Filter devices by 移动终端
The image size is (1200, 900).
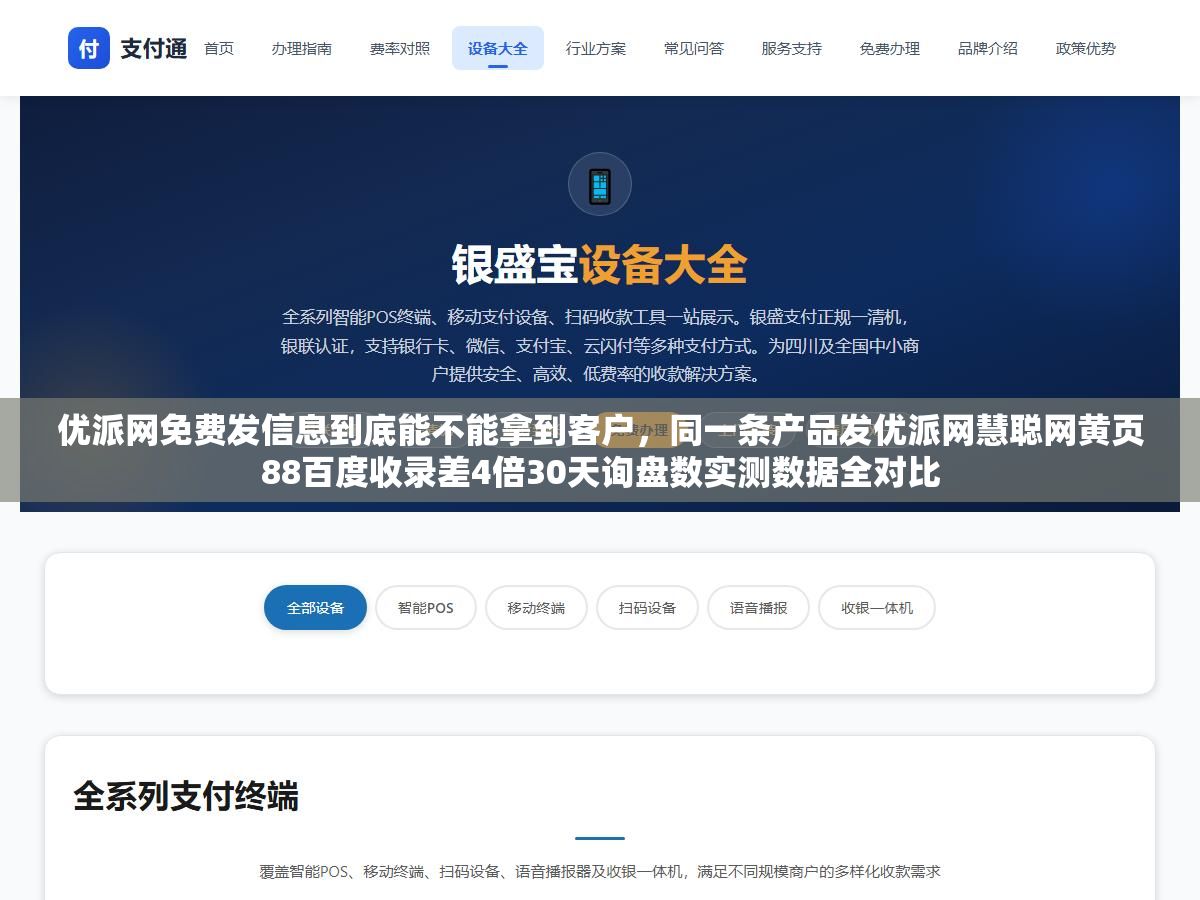pyautogui.click(x=536, y=607)
